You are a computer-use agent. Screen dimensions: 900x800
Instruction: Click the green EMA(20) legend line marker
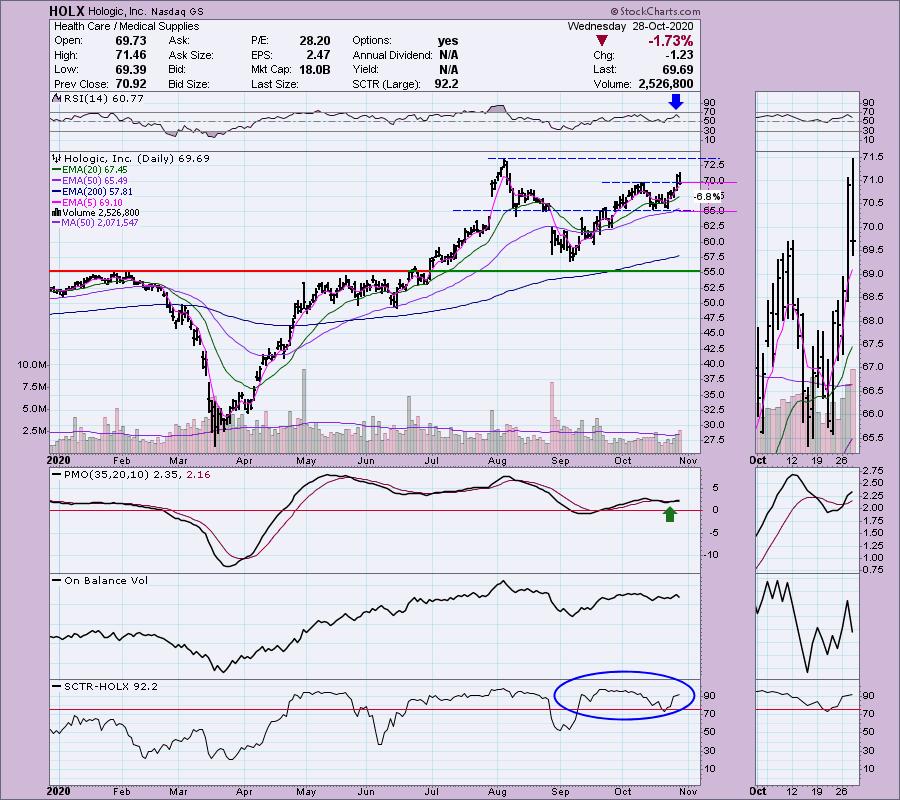point(56,170)
